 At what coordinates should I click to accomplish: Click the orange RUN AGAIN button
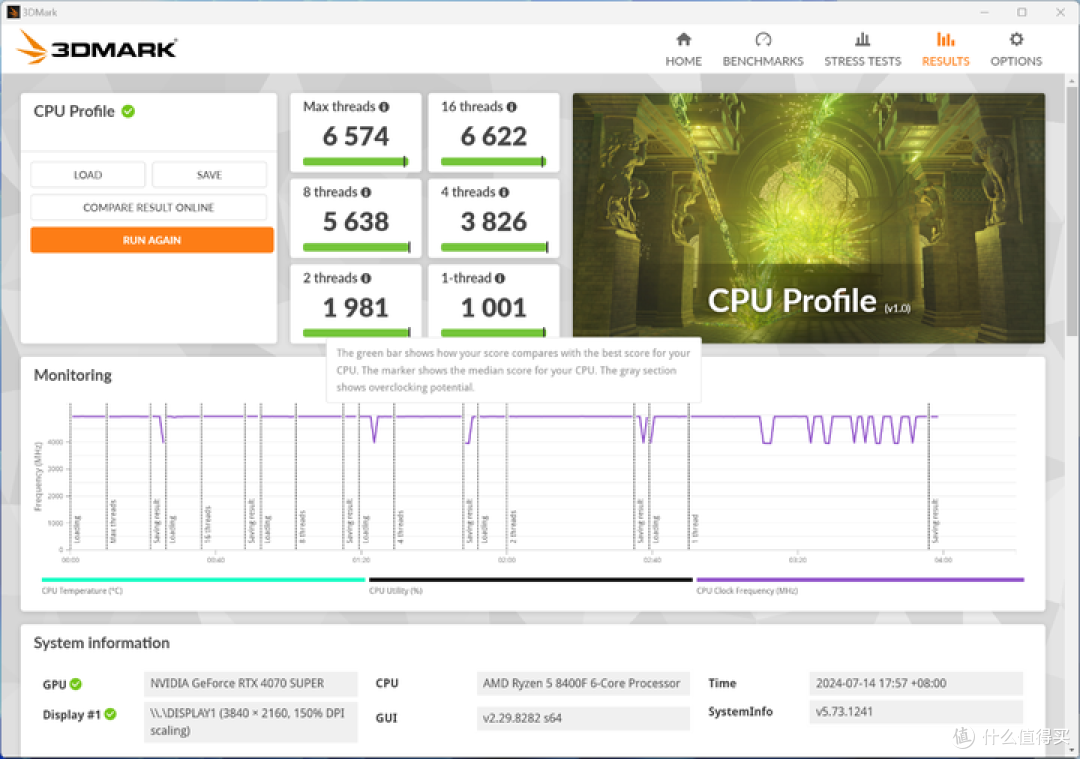[x=152, y=240]
